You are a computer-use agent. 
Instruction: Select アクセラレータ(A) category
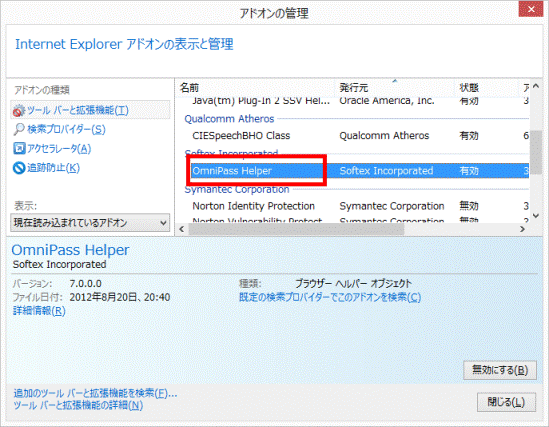point(59,148)
